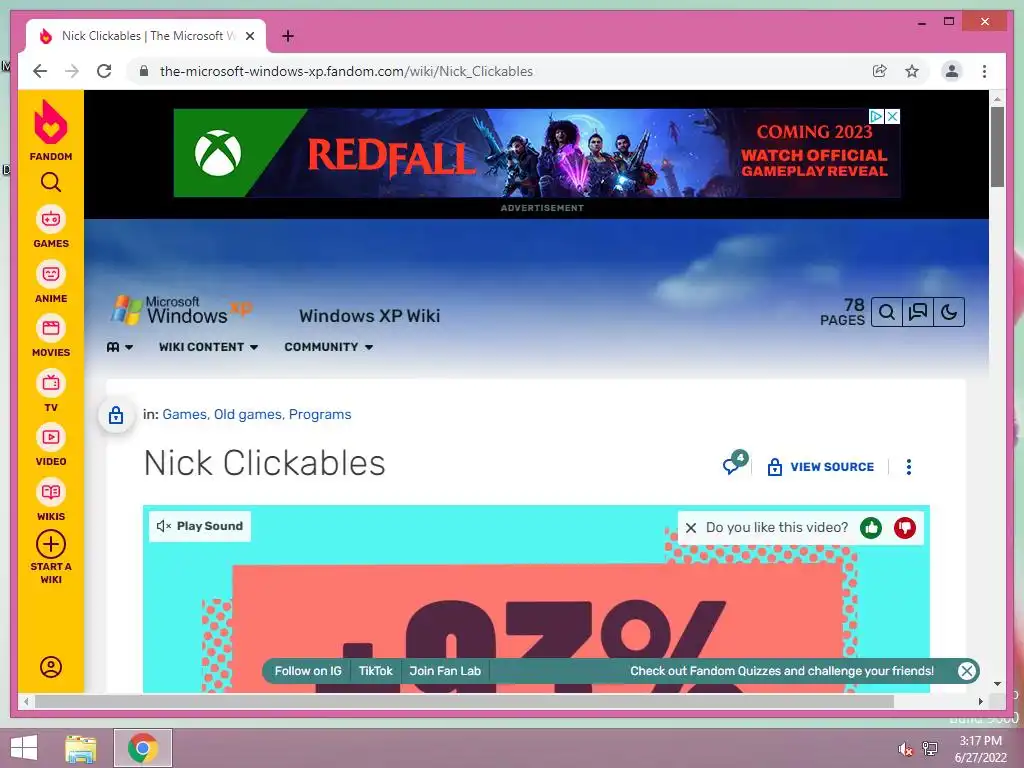The height and width of the screenshot is (768, 1024).
Task: Click the wiki search magnifier button
Action: click(886, 312)
